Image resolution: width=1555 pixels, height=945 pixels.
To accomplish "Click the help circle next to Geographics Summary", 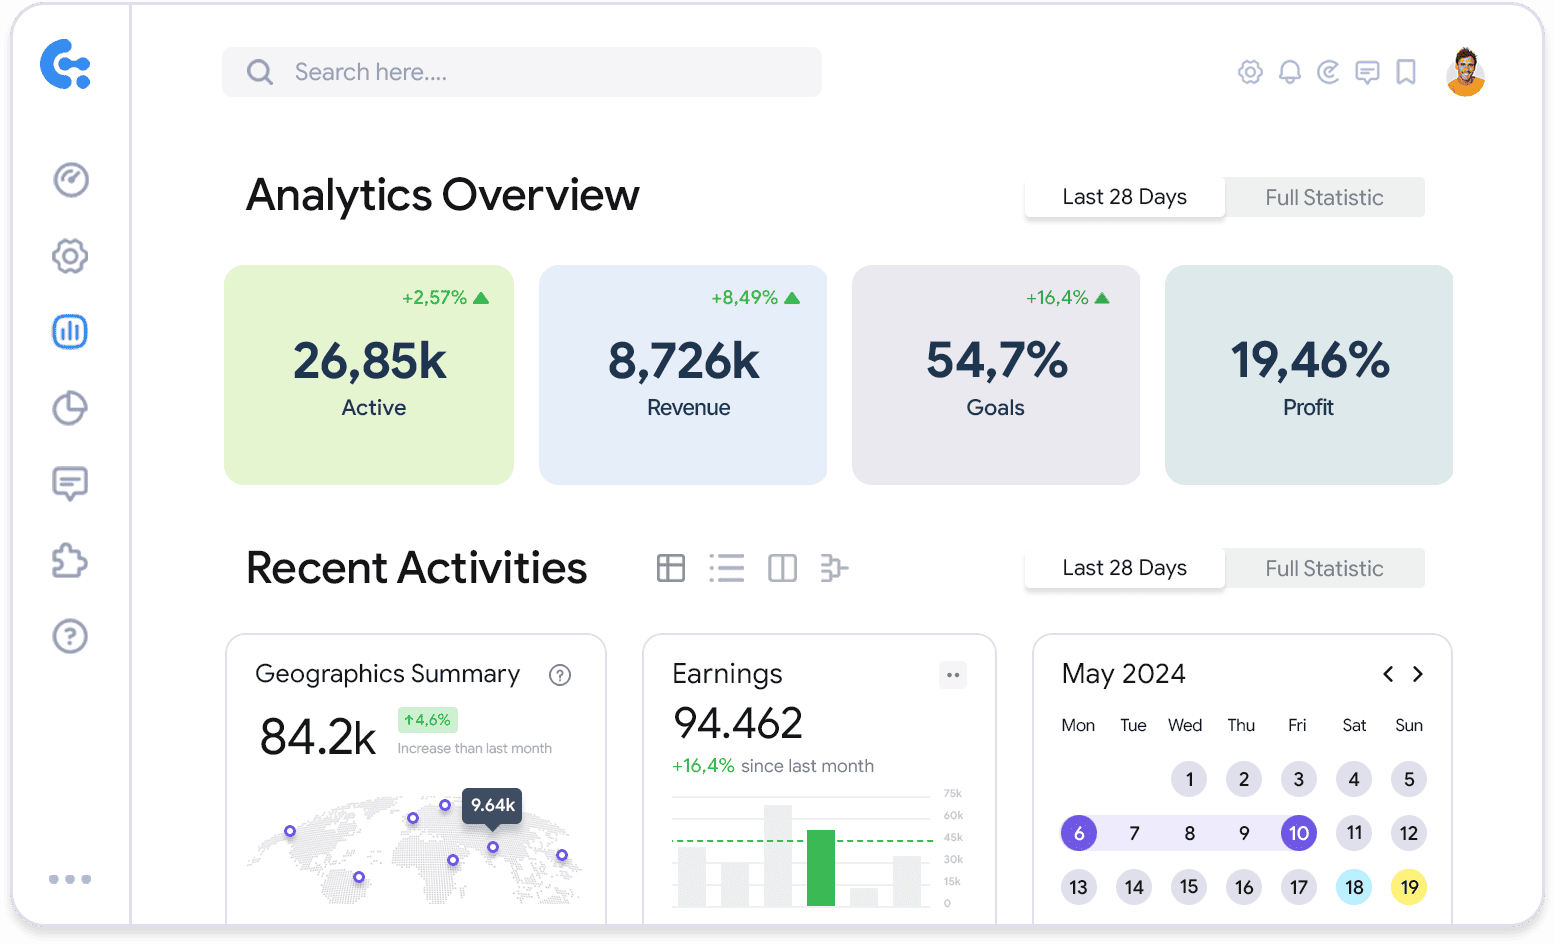I will pyautogui.click(x=559, y=675).
